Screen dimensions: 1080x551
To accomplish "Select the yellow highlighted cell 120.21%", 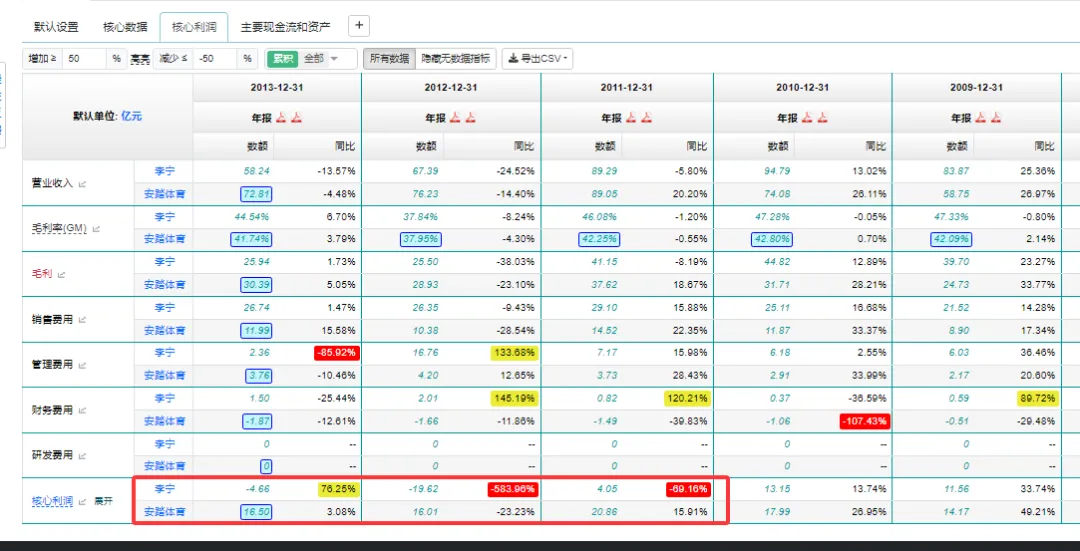I will 687,398.
